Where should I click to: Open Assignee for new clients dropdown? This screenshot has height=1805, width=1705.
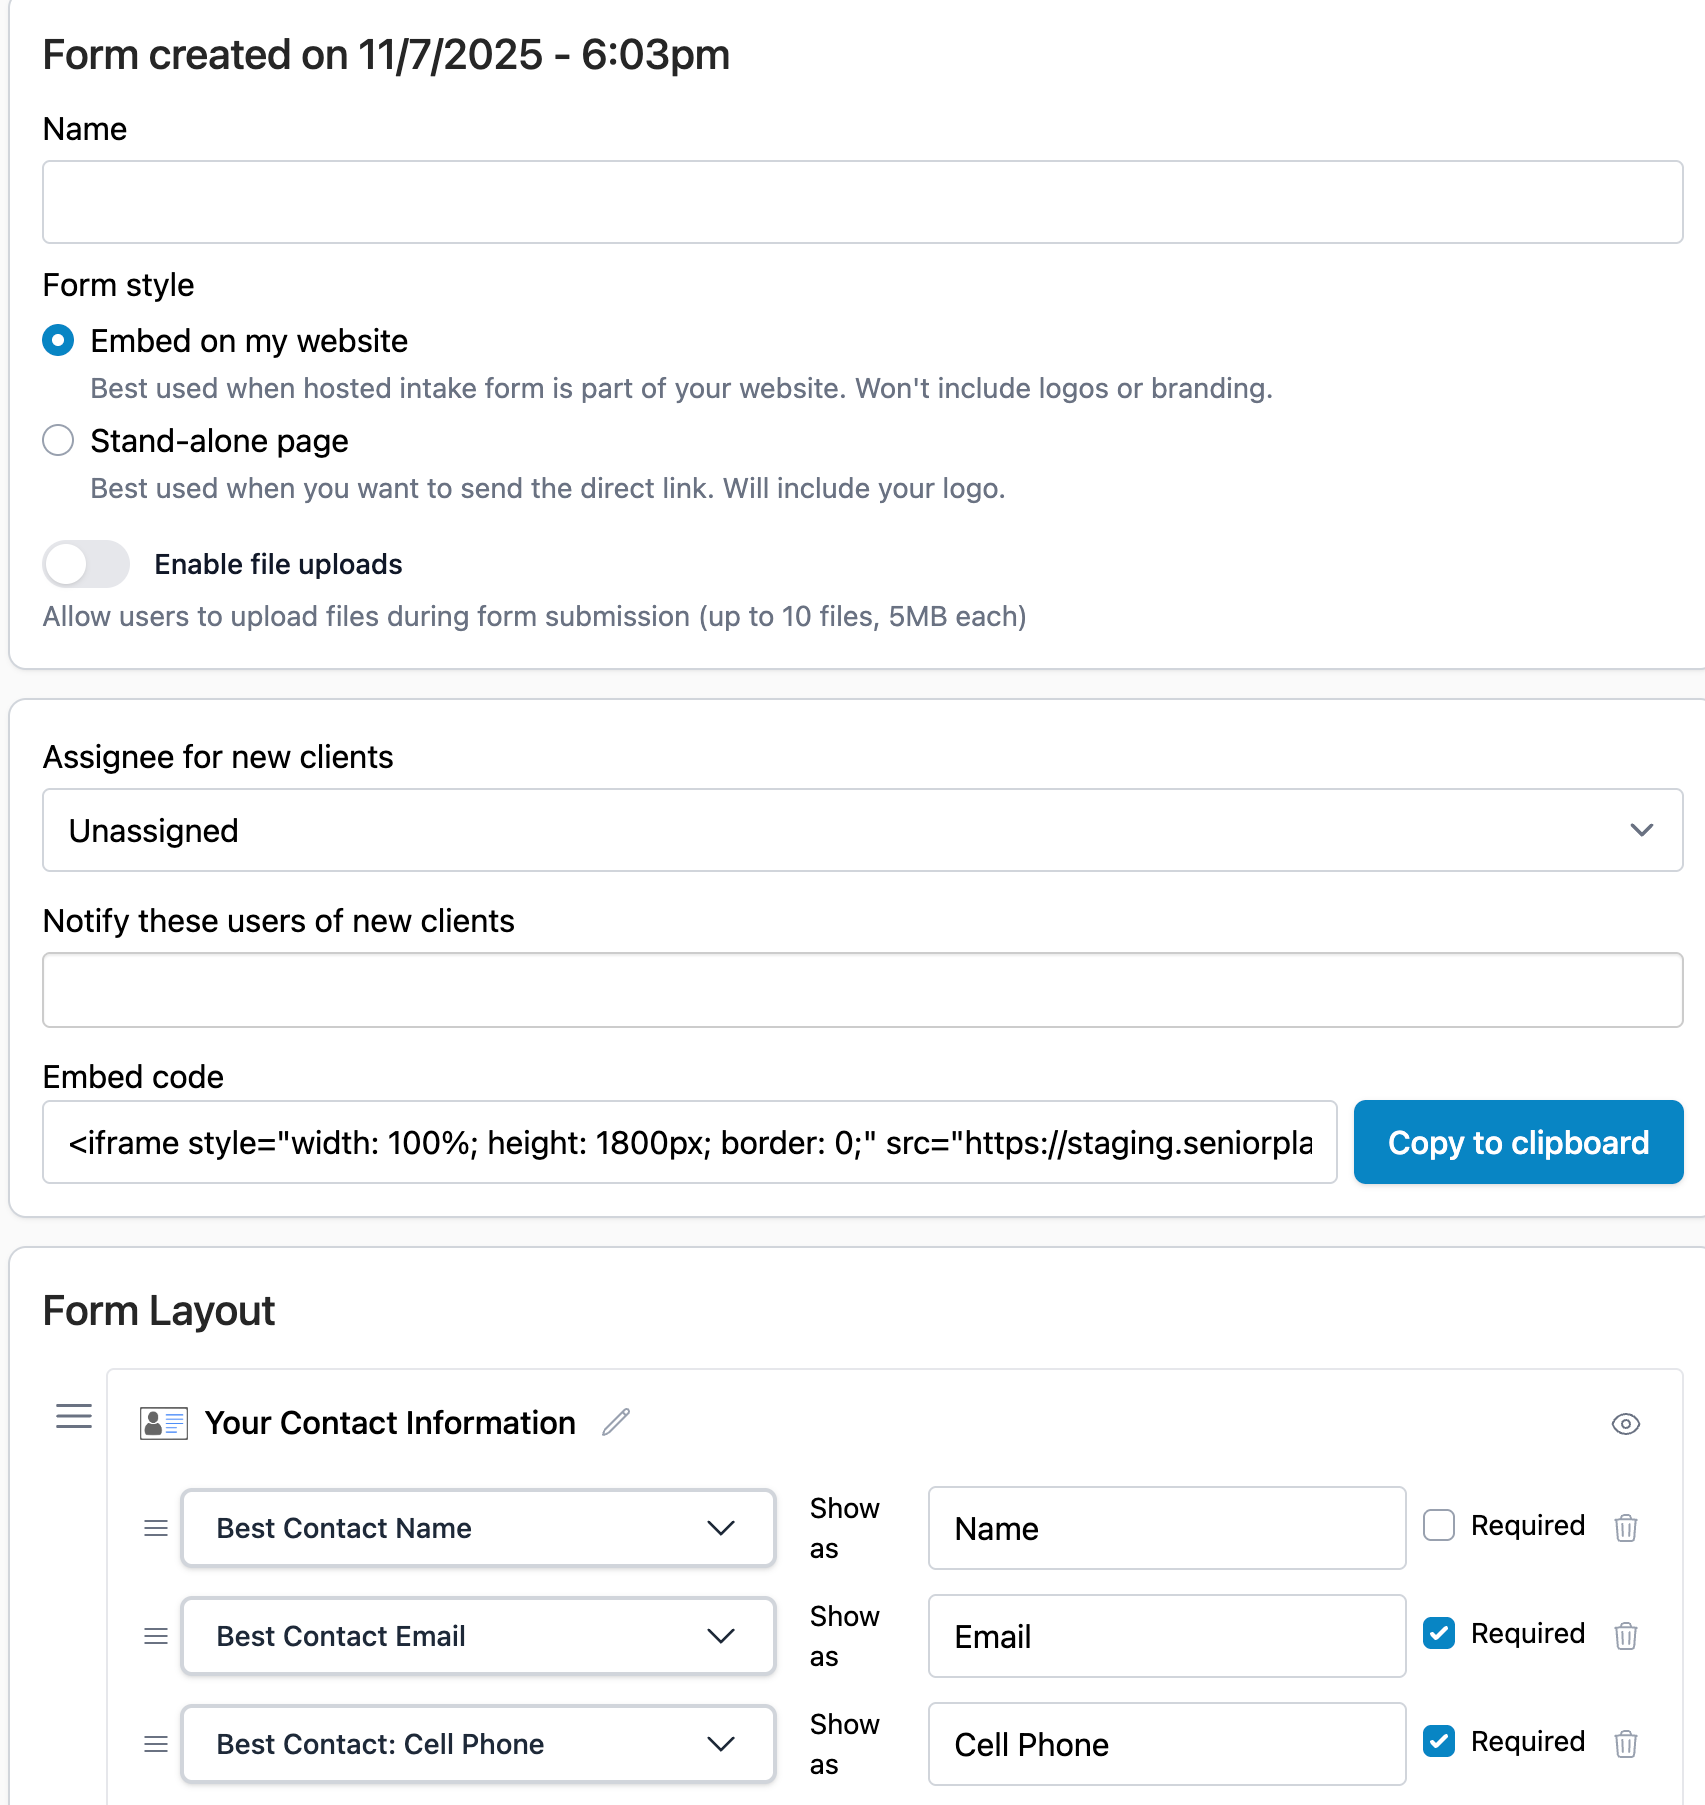(x=862, y=830)
